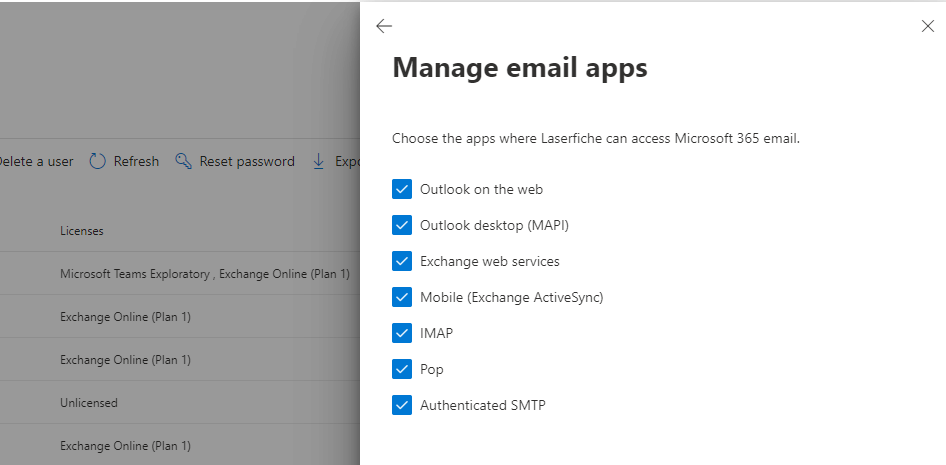This screenshot has height=465, width=946.
Task: Select Exchange Online row directly above Unlicensed
Action: [125, 359]
